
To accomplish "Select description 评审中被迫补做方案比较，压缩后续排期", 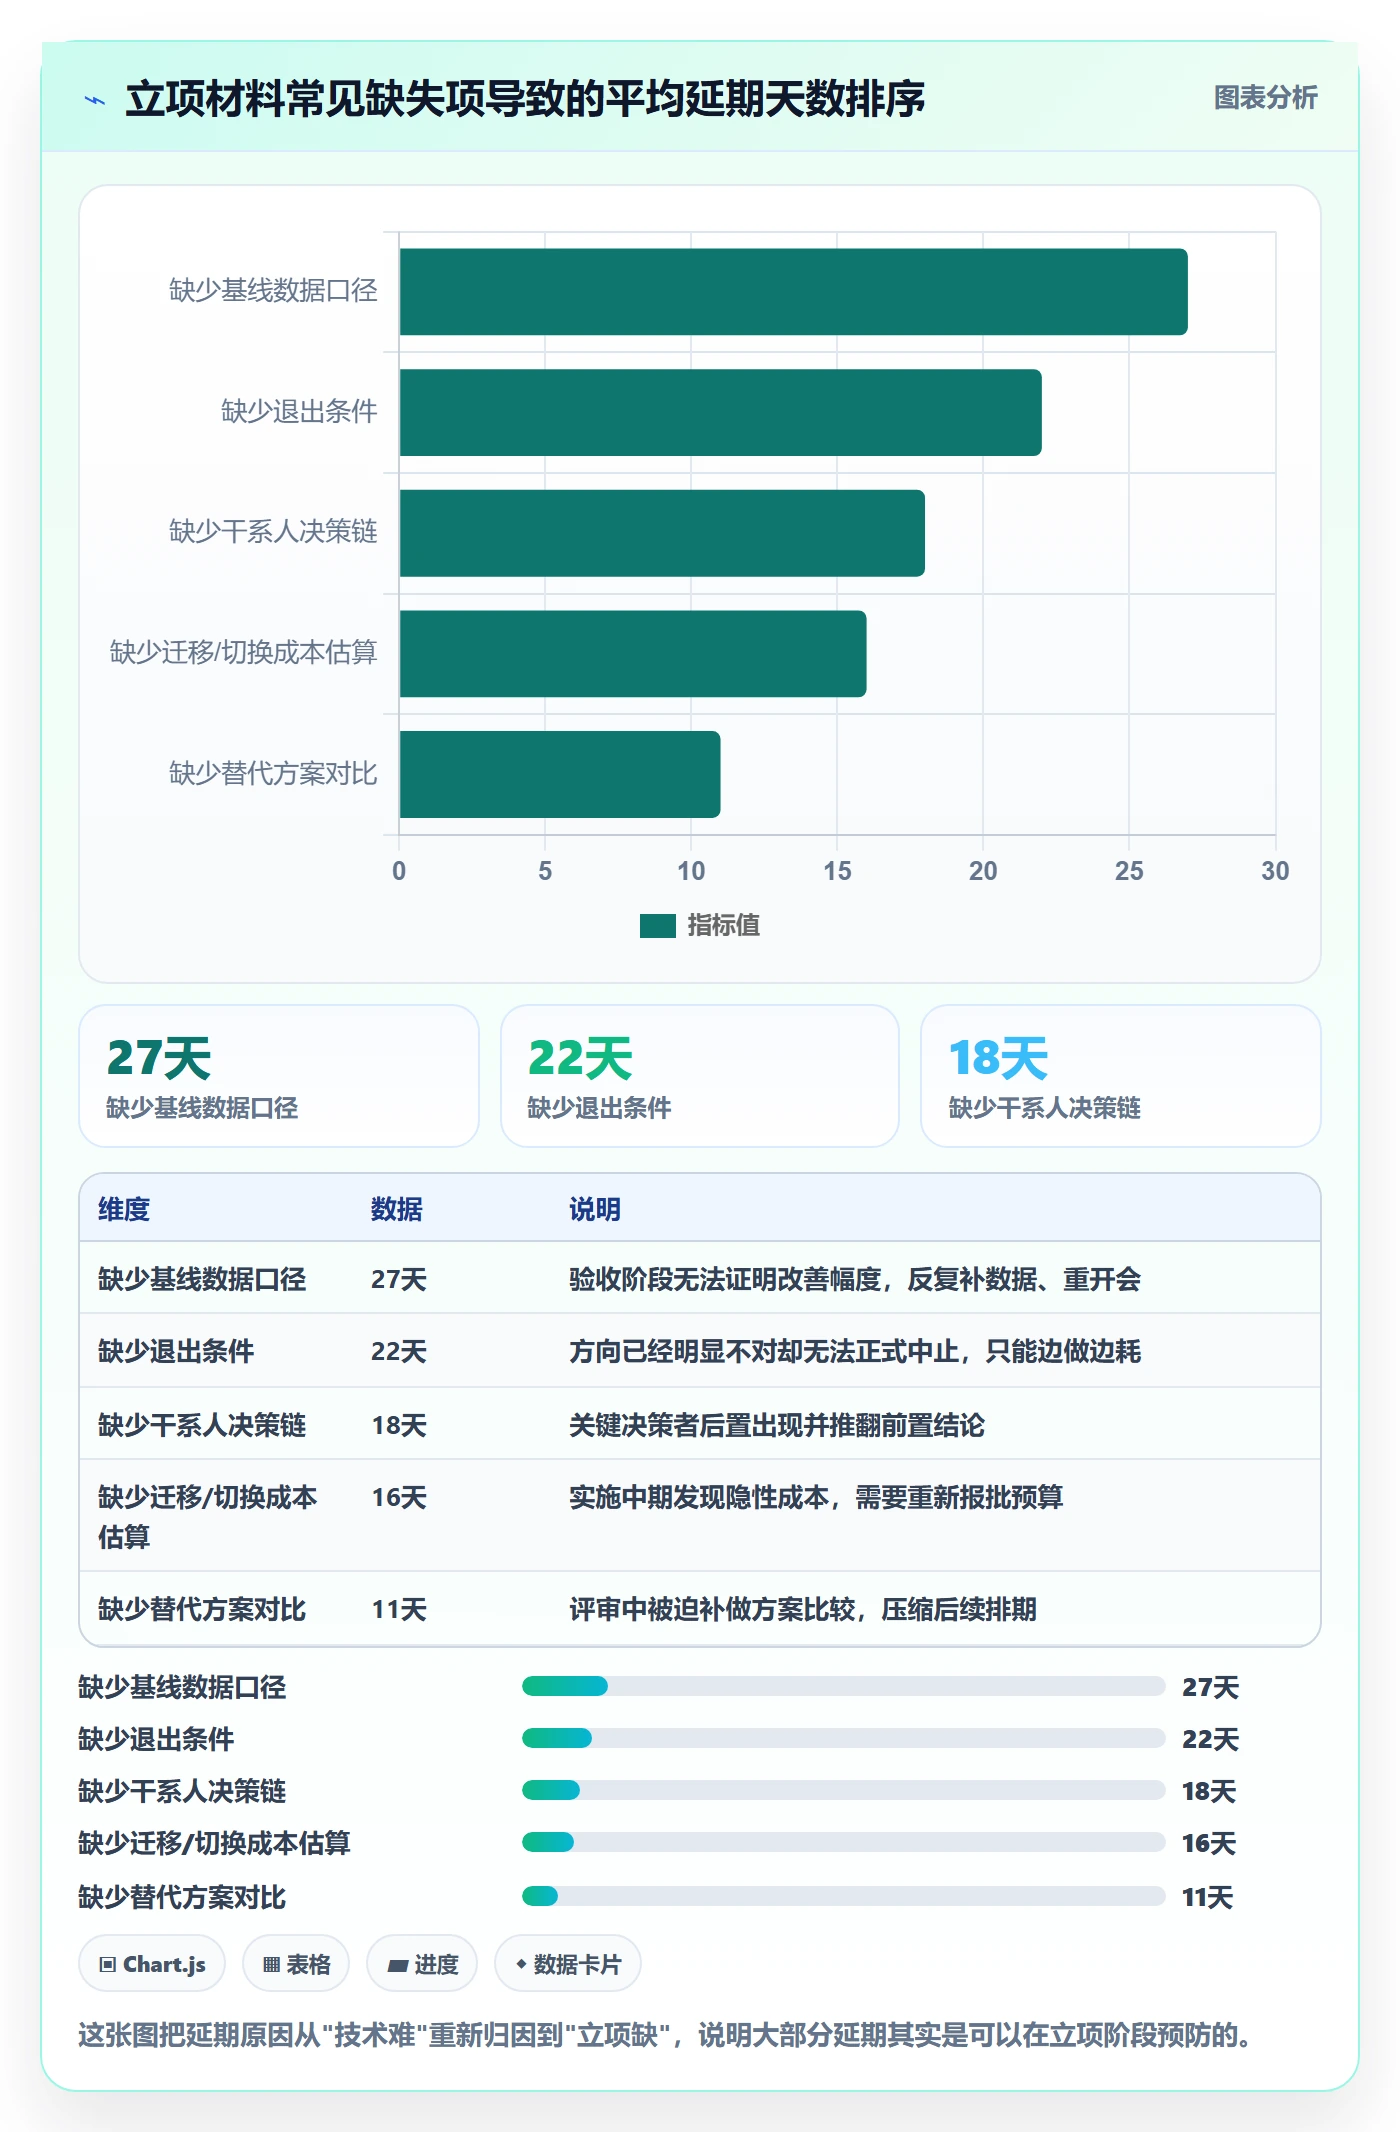I will (803, 1609).
